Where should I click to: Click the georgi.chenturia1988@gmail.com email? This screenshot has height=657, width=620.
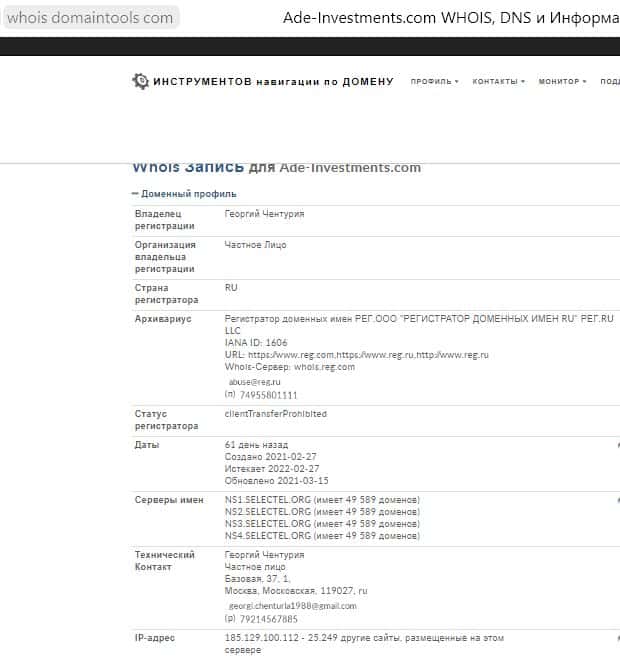pos(293,606)
